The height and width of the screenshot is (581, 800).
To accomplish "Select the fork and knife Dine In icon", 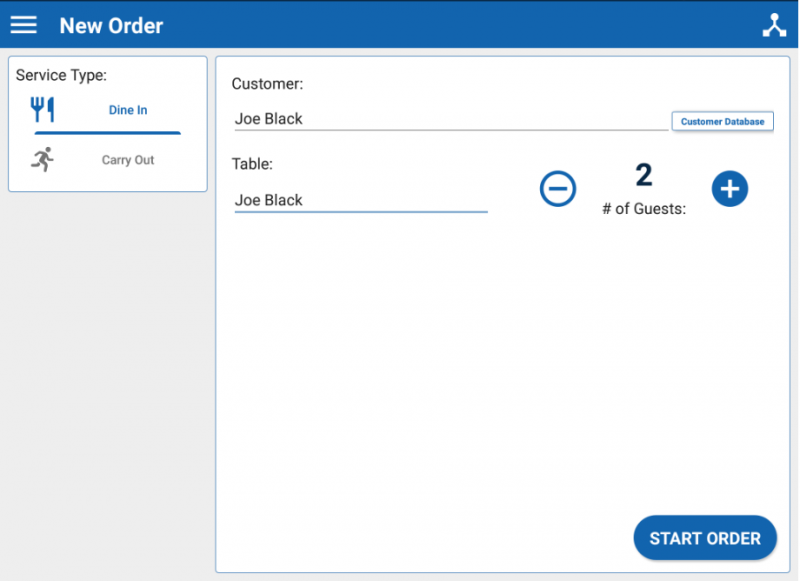I will coord(43,108).
